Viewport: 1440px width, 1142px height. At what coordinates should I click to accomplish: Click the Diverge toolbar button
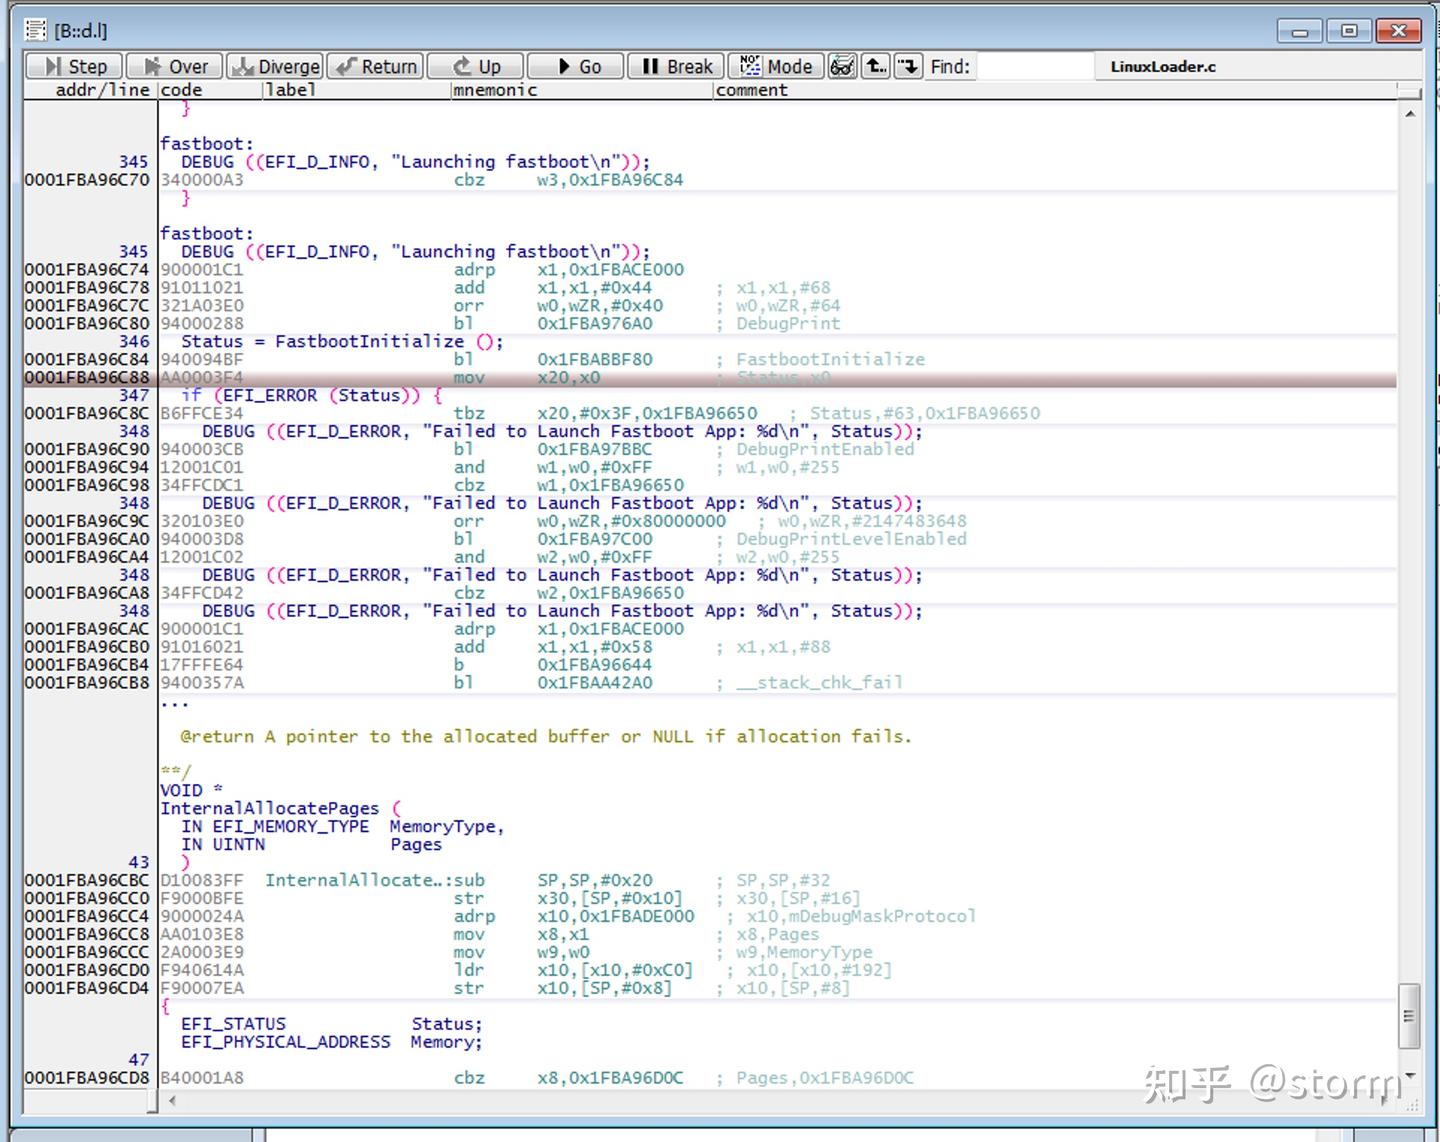point(275,66)
